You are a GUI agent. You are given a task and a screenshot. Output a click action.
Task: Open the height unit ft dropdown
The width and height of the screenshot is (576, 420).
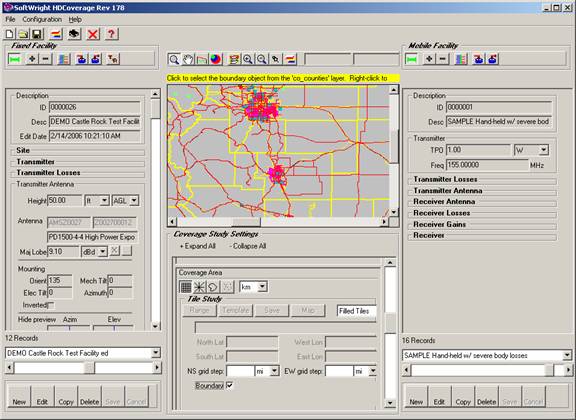[104, 201]
